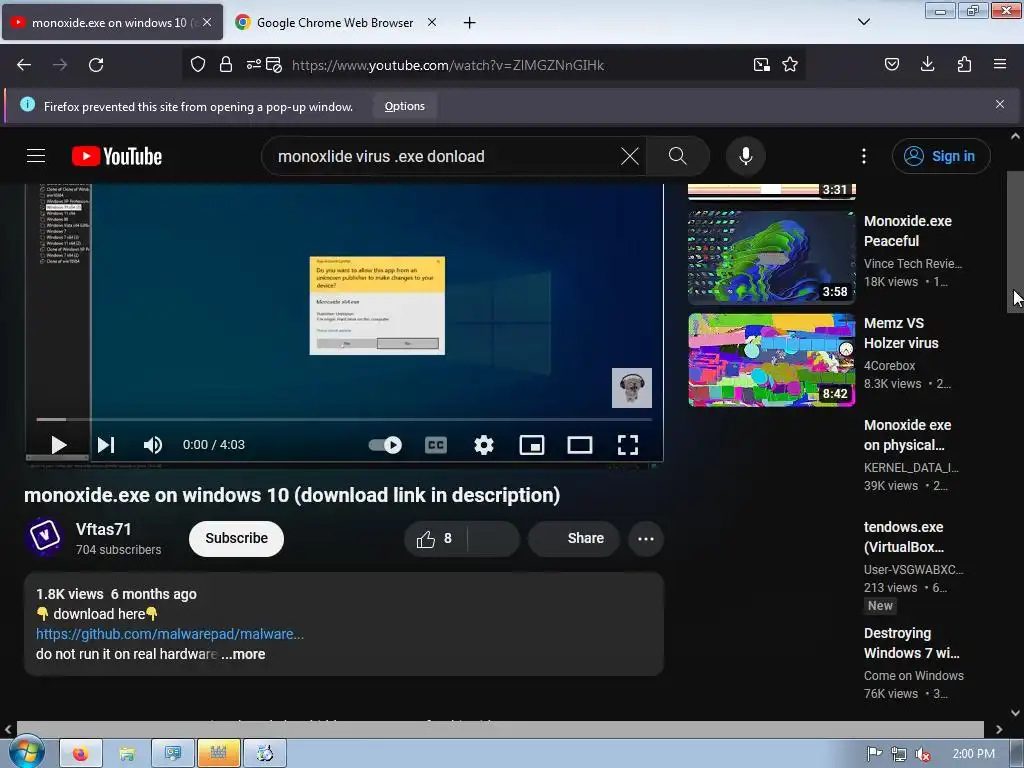Open the tendows.exe (VirtualBox video title
The height and width of the screenshot is (768, 1024).
coord(903,537)
